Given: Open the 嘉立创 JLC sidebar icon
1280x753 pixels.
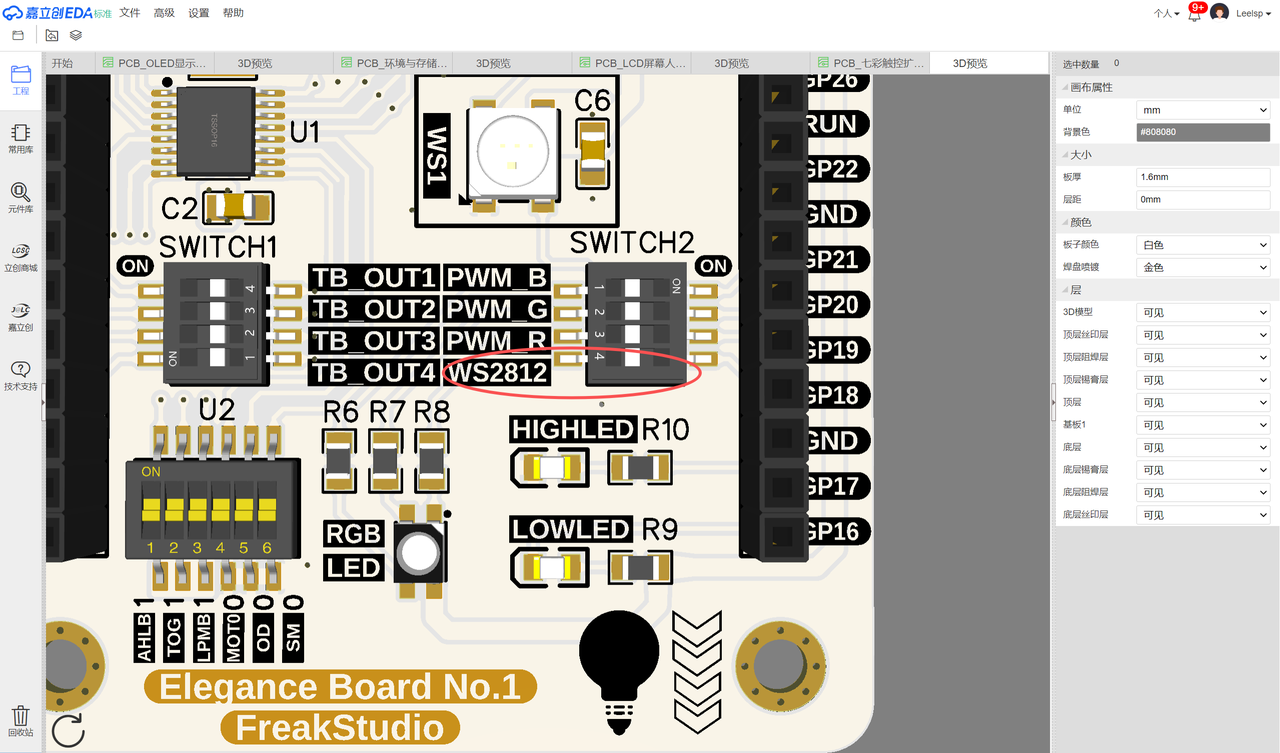Looking at the screenshot, I should click(x=21, y=316).
